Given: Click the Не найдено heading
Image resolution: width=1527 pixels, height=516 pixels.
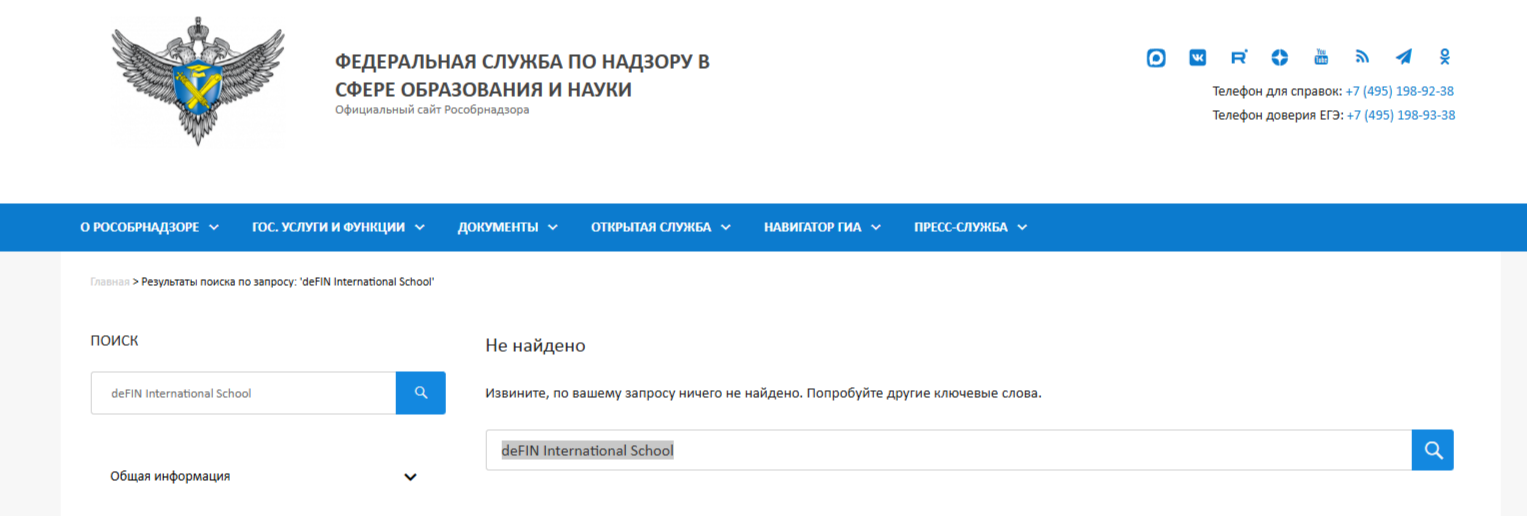Looking at the screenshot, I should 535,346.
